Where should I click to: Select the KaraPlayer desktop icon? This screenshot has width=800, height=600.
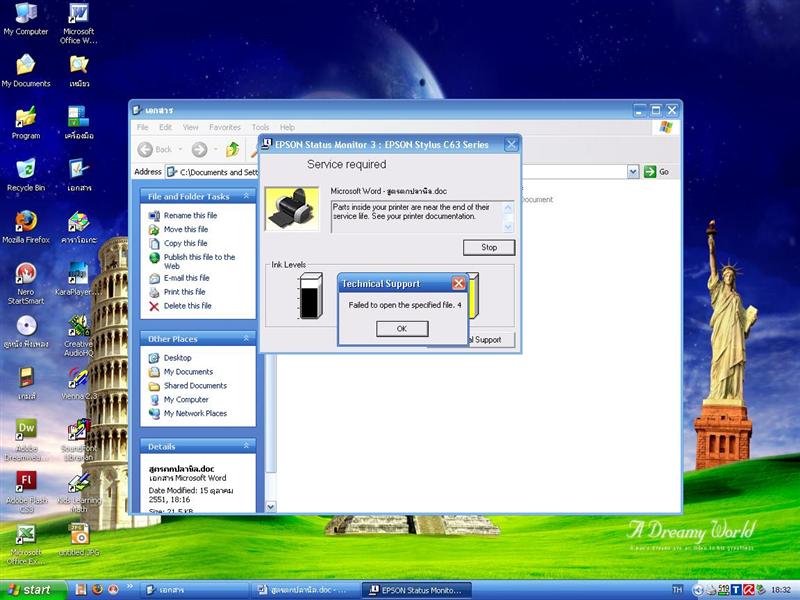pyautogui.click(x=79, y=279)
